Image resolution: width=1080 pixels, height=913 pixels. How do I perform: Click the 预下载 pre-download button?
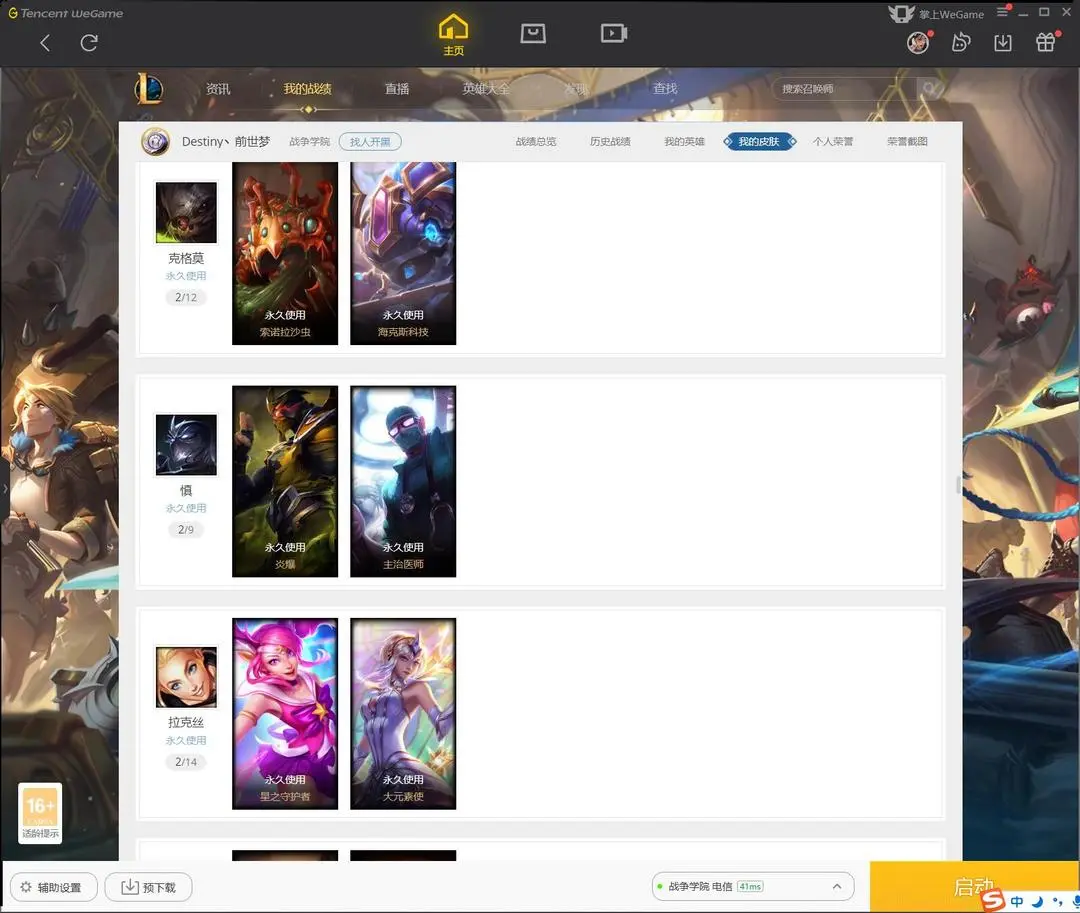[x=148, y=887]
